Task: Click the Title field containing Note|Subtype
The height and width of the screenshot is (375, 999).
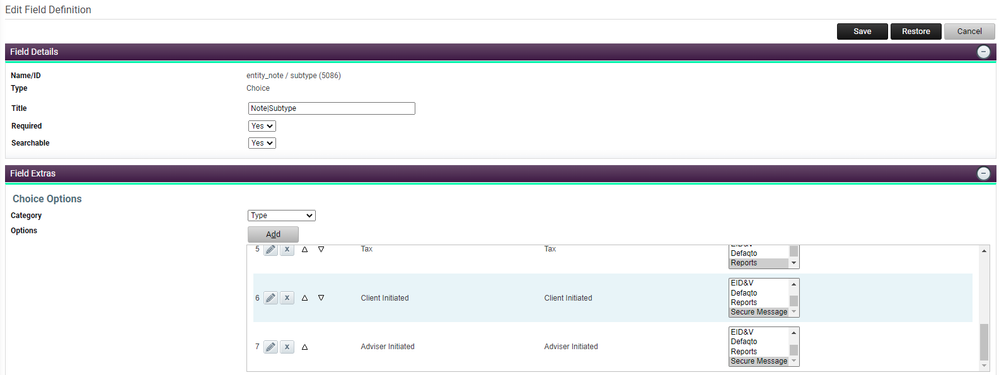Action: click(x=331, y=108)
